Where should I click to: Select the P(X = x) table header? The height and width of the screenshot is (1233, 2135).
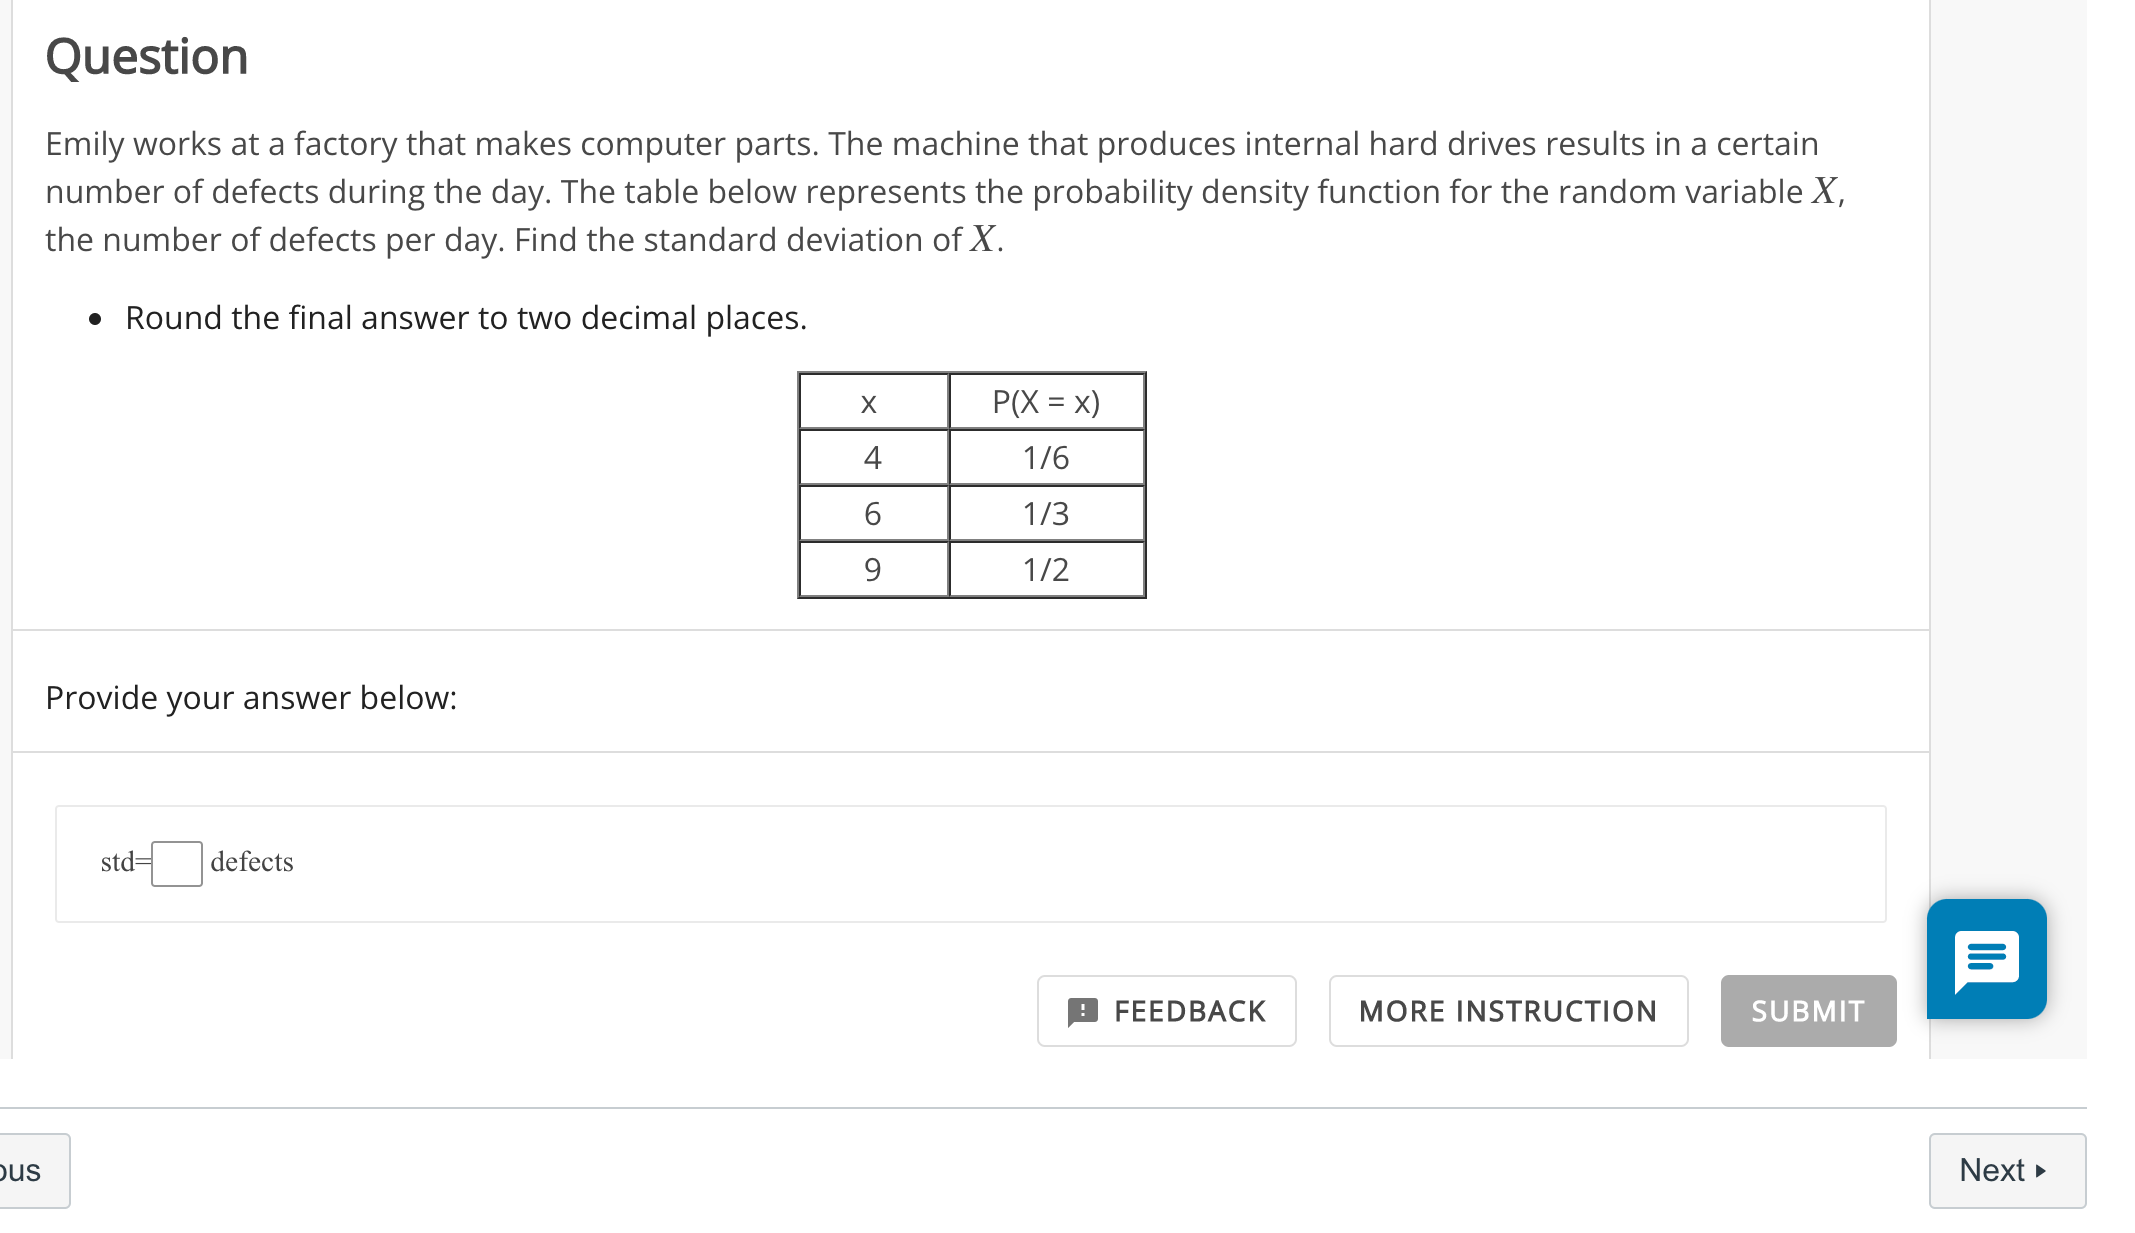pyautogui.click(x=1045, y=401)
